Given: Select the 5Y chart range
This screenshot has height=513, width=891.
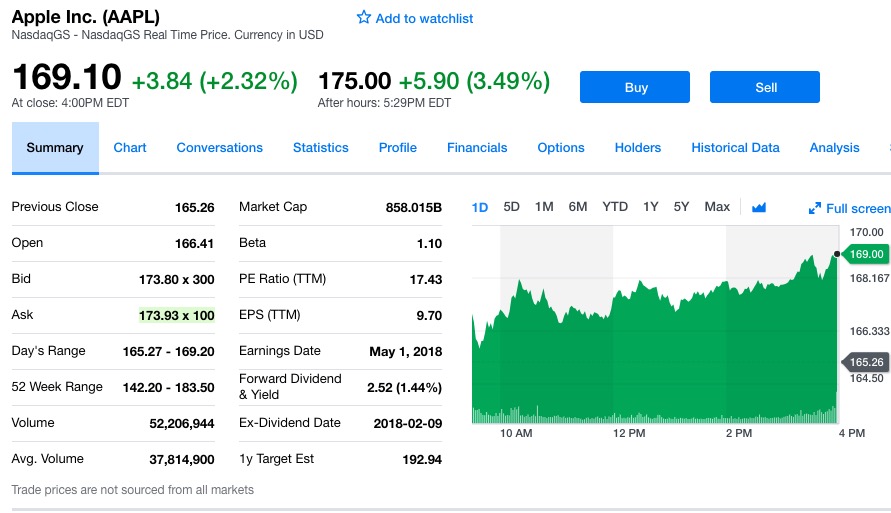Looking at the screenshot, I should coord(681,207).
